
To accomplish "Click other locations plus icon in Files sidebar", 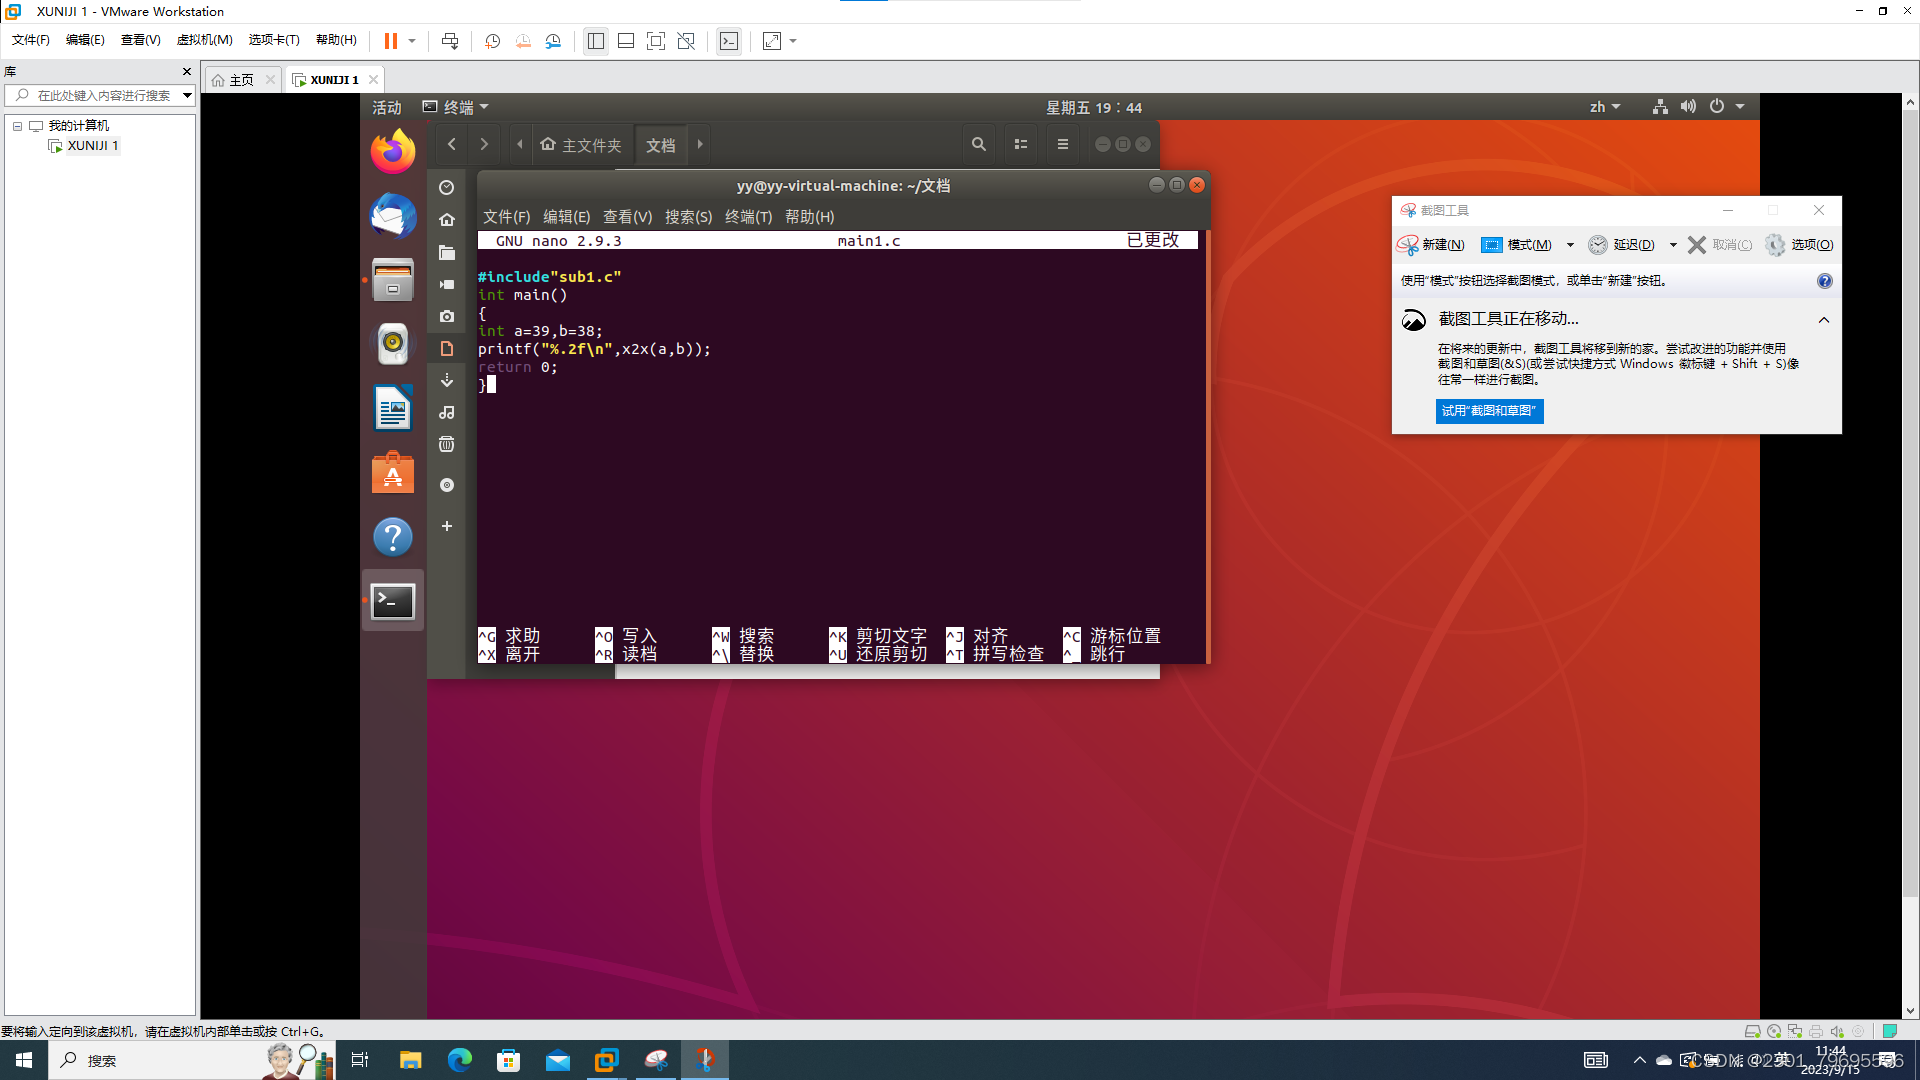I will 447,526.
